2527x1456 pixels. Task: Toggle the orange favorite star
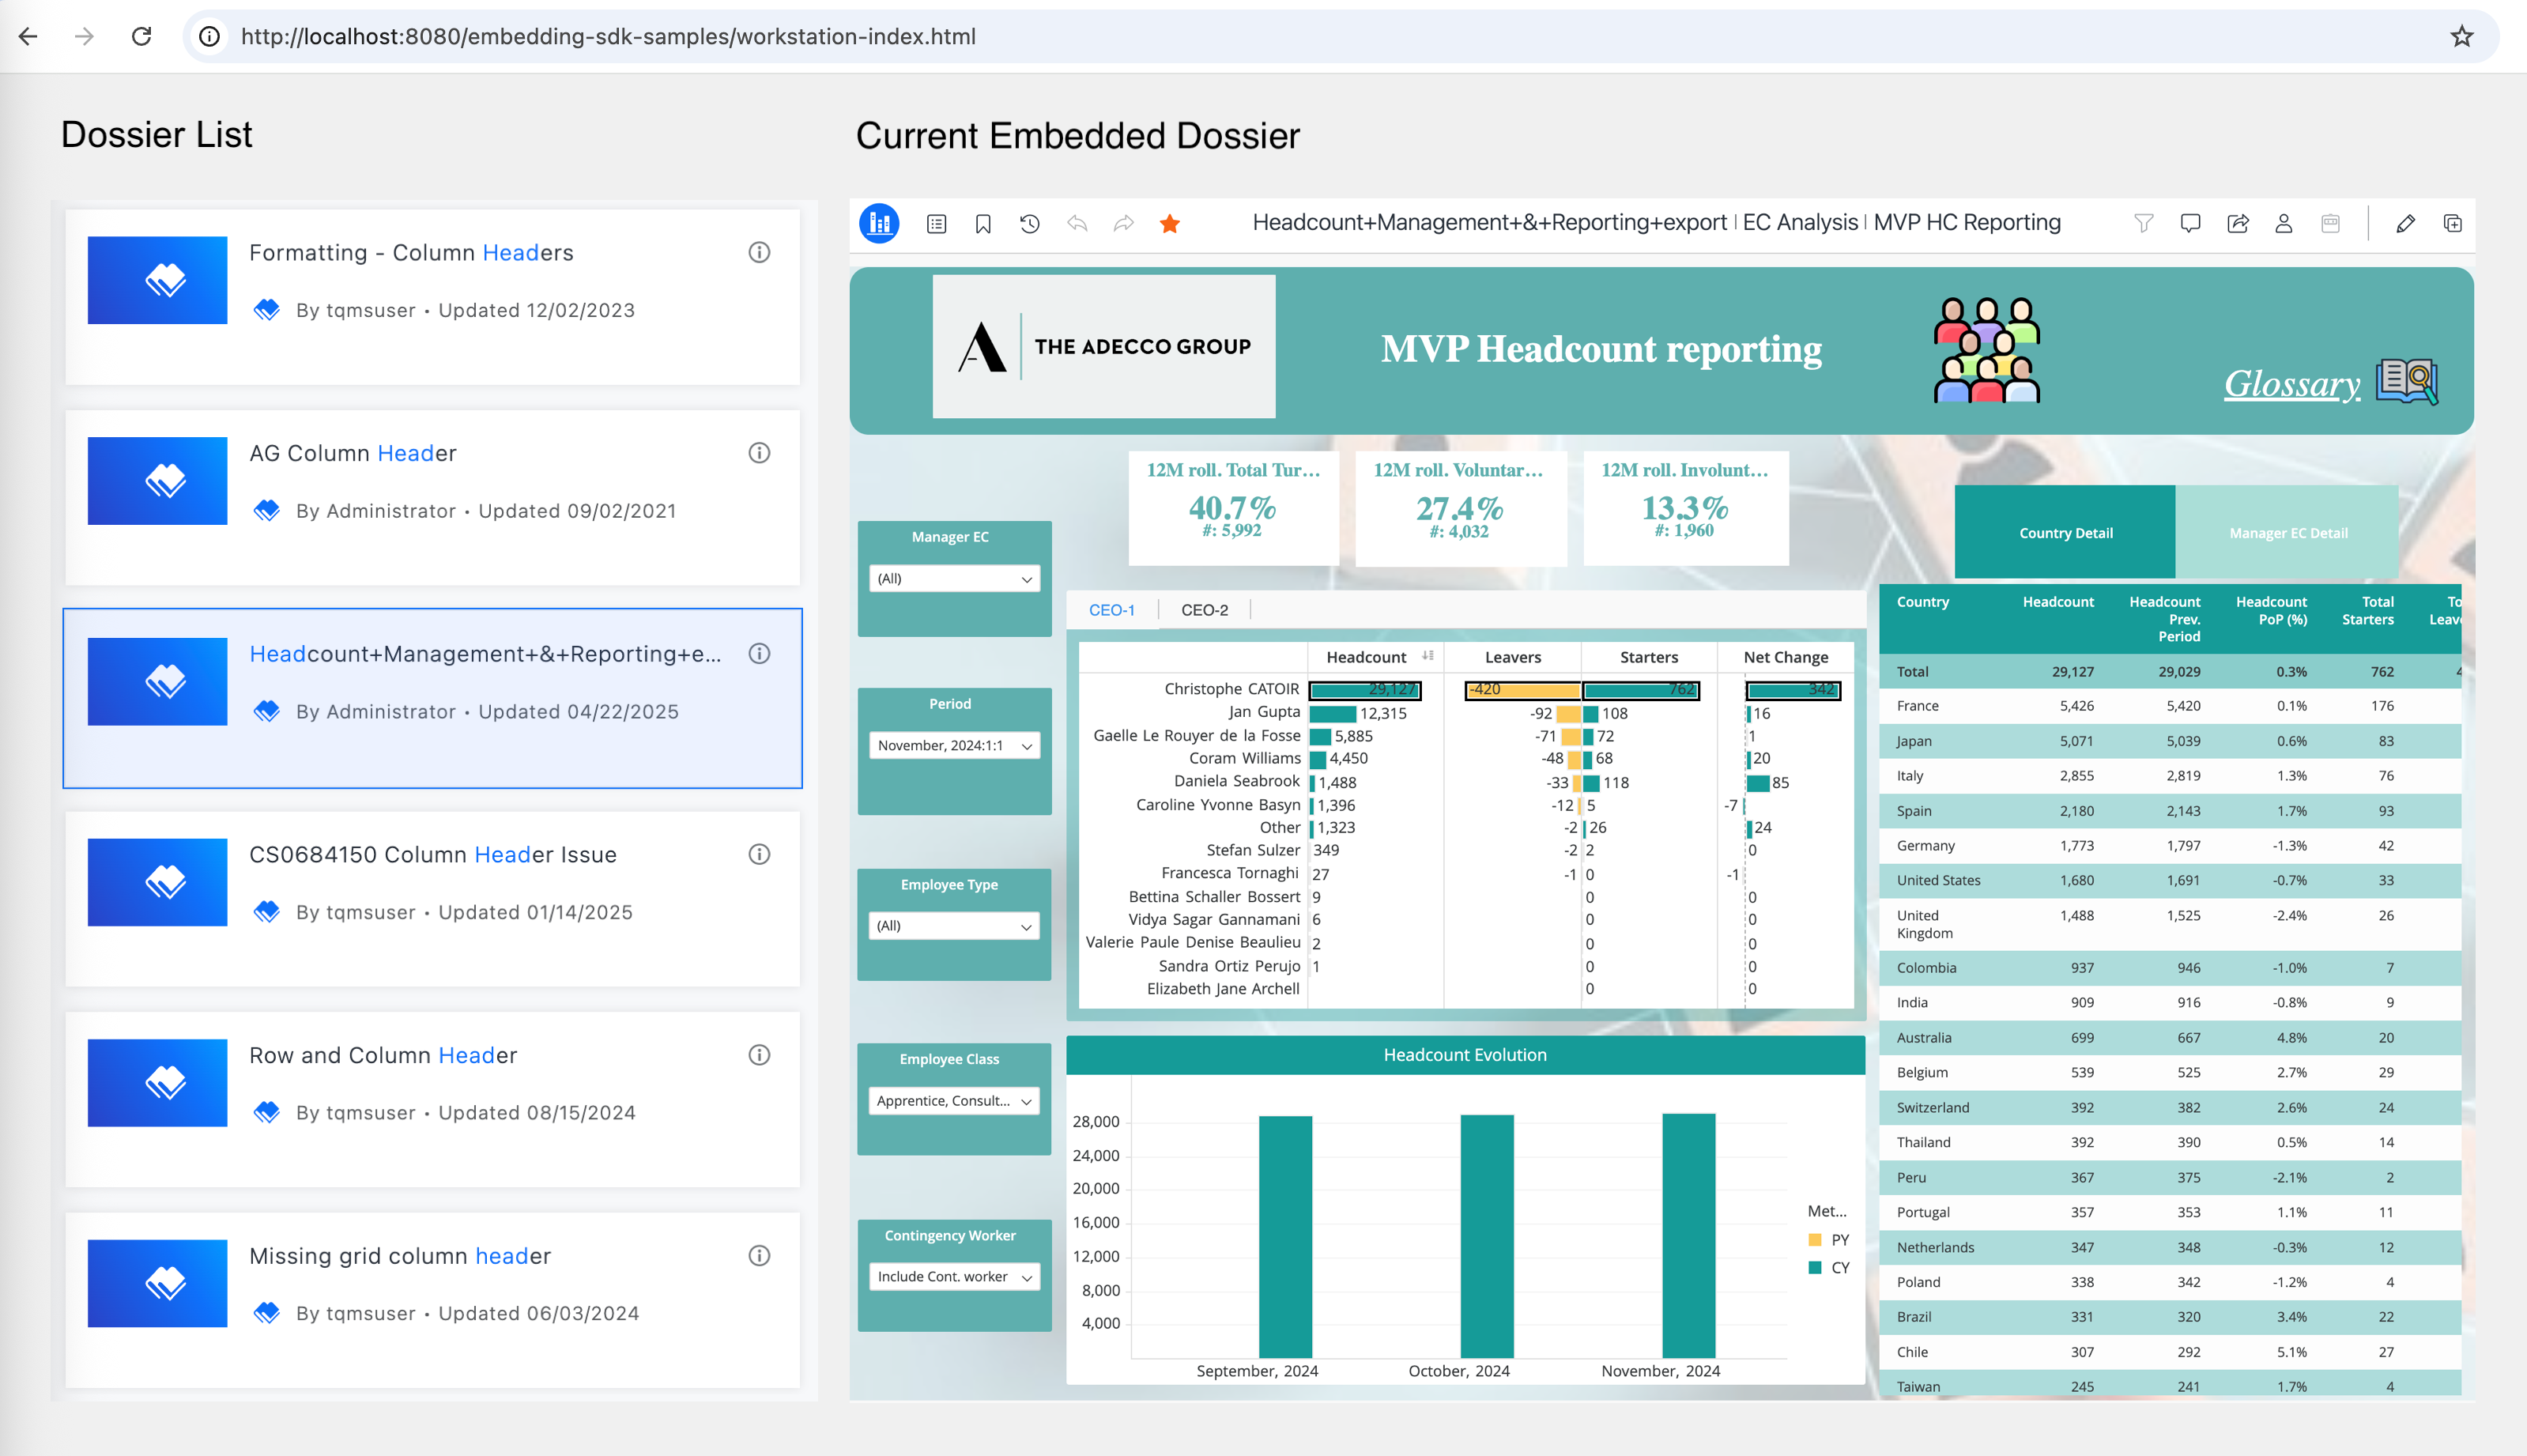[x=1170, y=224]
